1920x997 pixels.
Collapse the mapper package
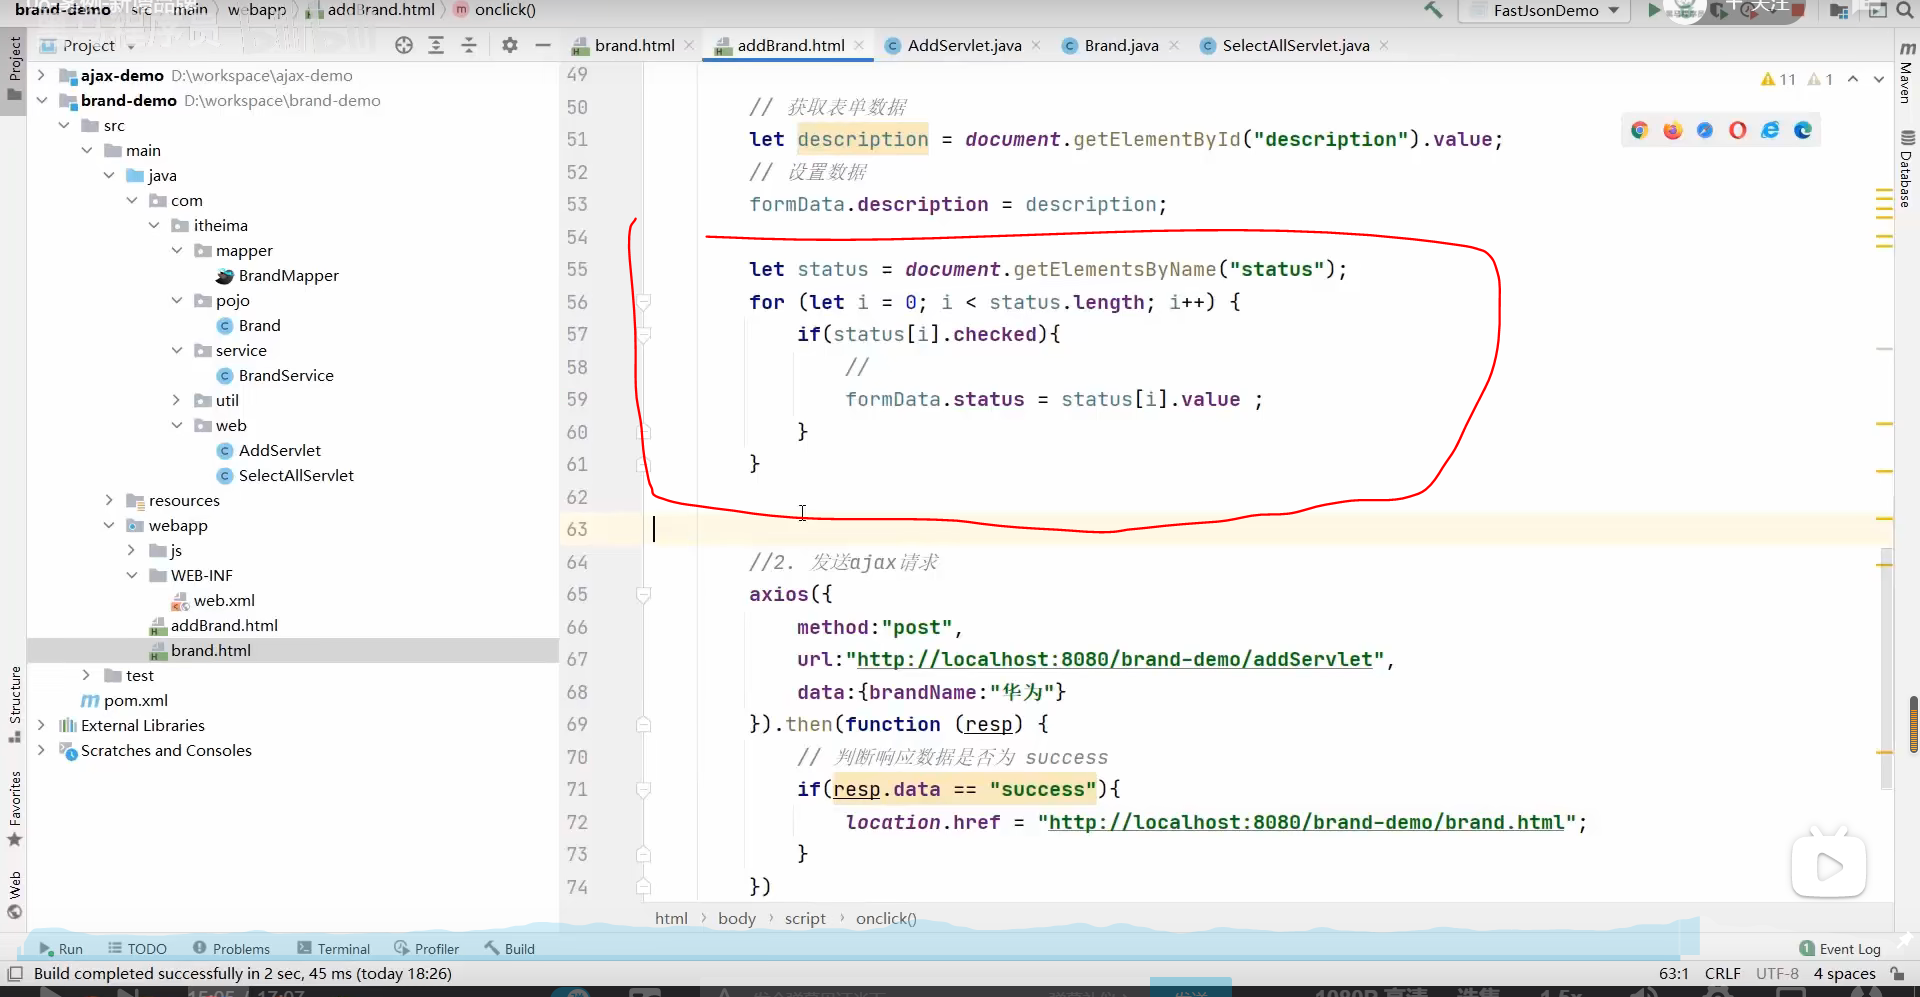[x=177, y=250]
